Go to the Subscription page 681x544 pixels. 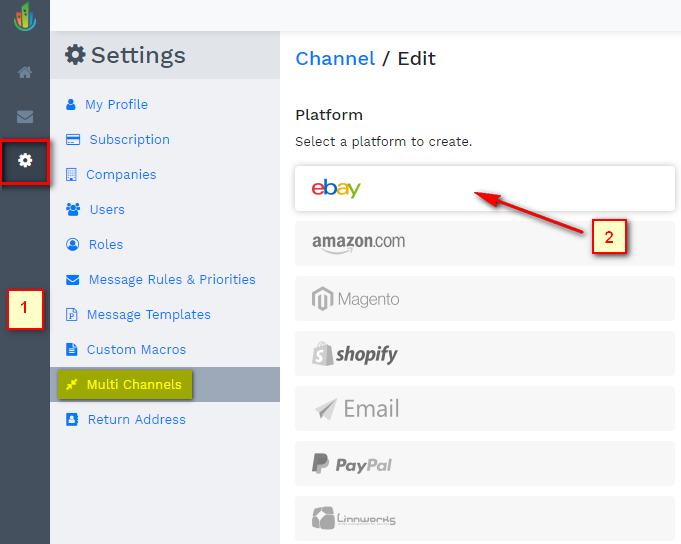point(129,140)
